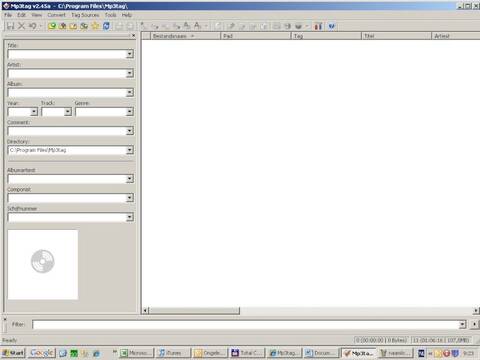Open the Convert menu
480x360 pixels.
[56, 15]
